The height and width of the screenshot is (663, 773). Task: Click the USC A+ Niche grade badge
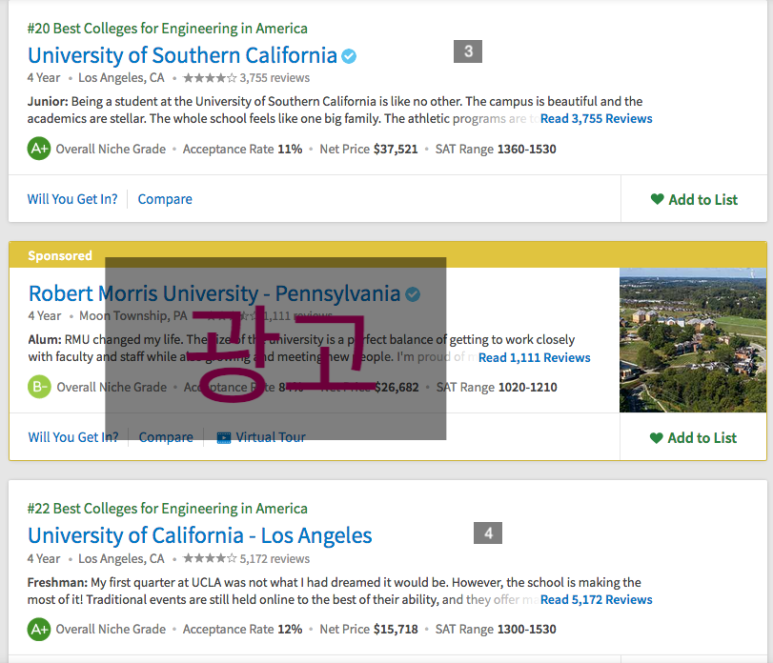pyautogui.click(x=39, y=148)
